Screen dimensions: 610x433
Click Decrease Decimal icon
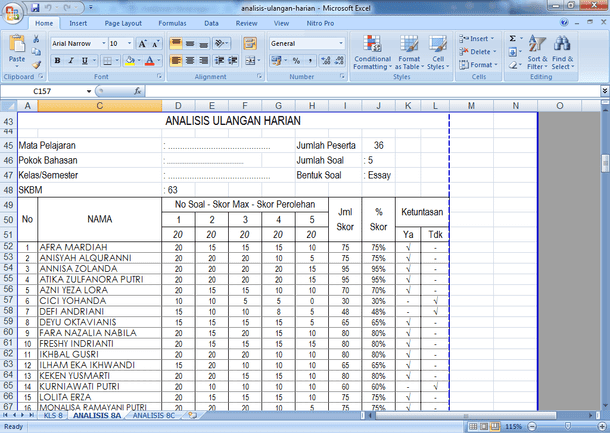click(x=339, y=61)
